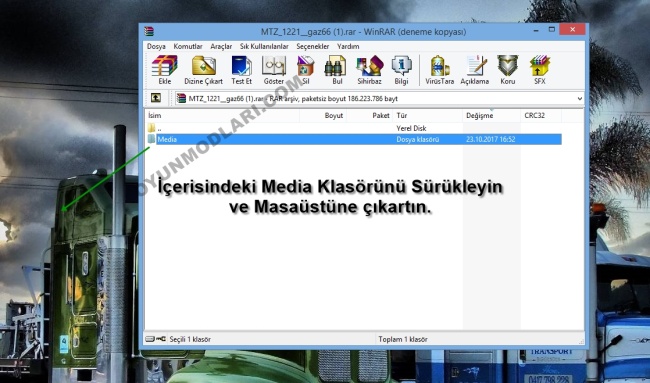Screen dimensions: 650x383
Task: Go up one folder level button
Action: 155,98
